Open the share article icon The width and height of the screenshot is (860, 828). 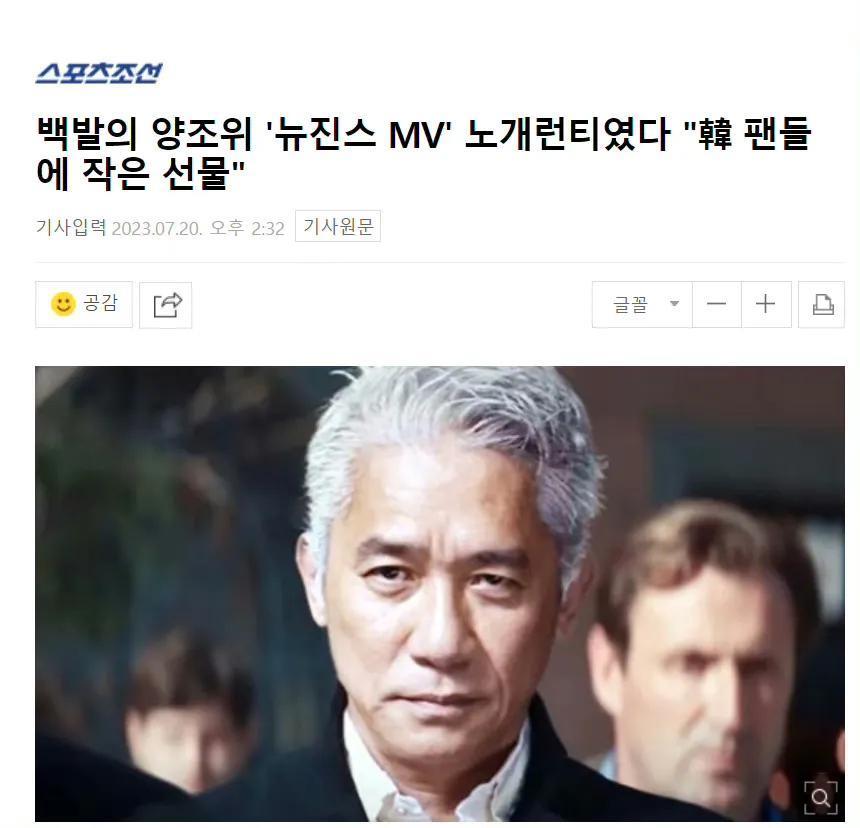166,305
